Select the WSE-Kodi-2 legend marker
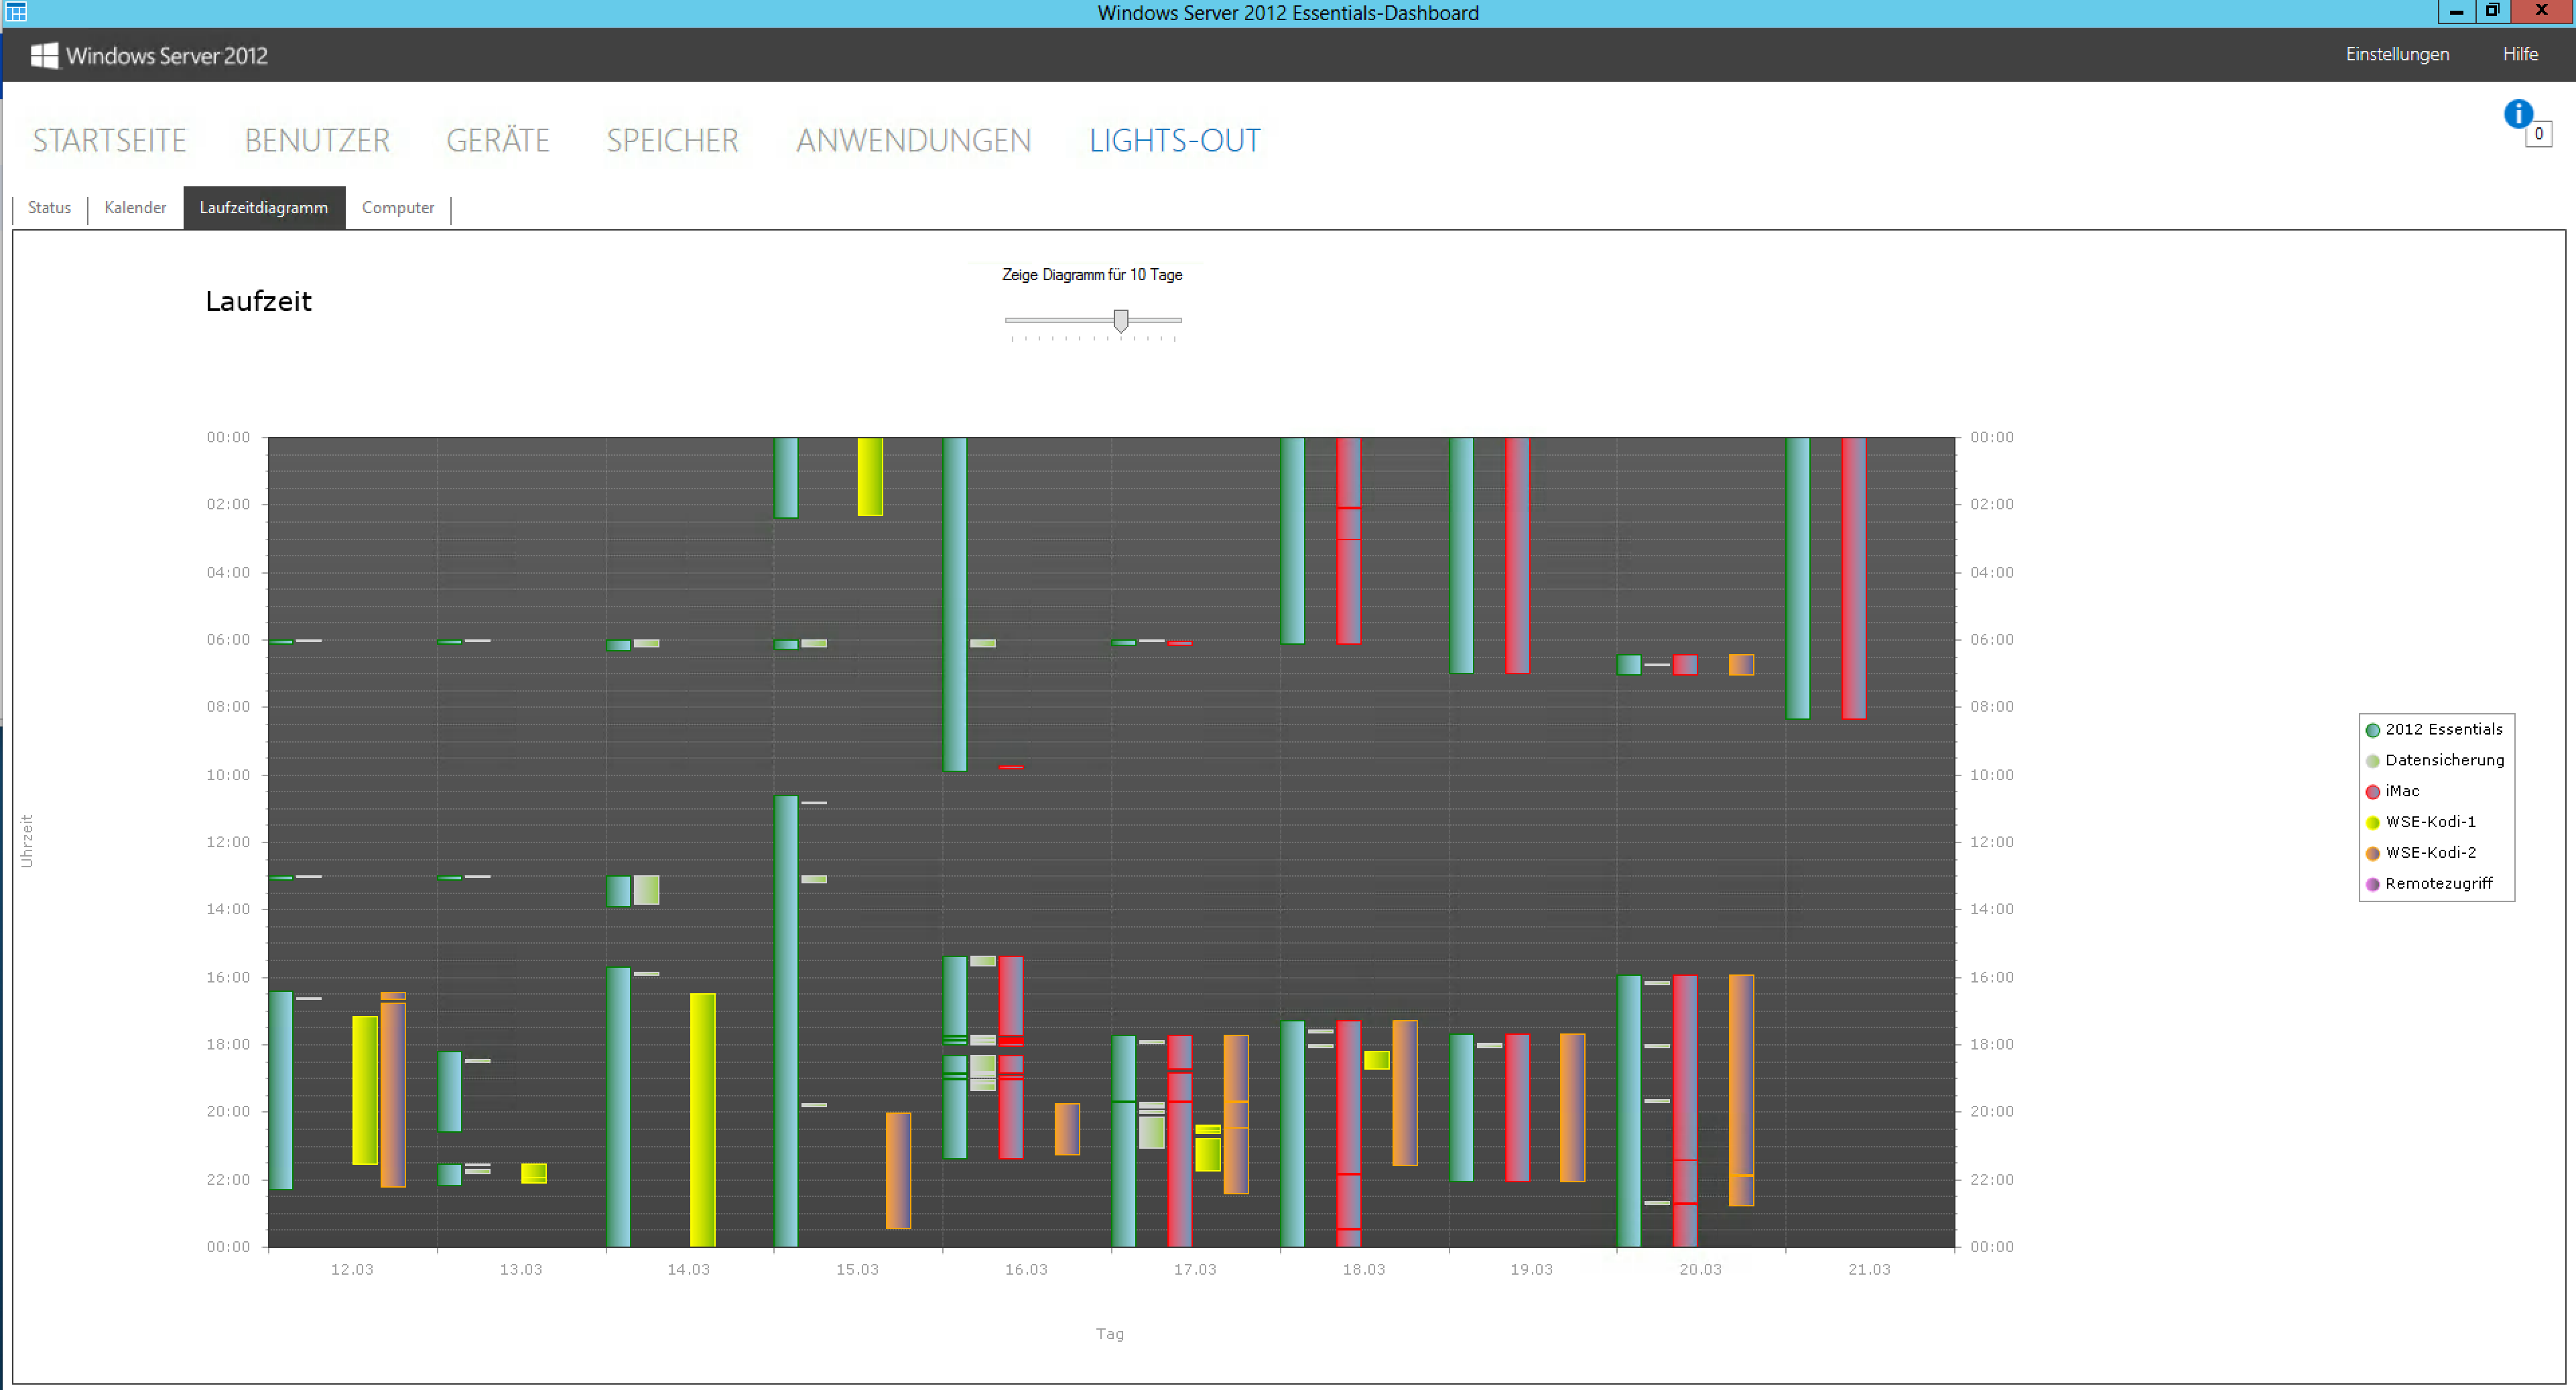 [x=2372, y=854]
